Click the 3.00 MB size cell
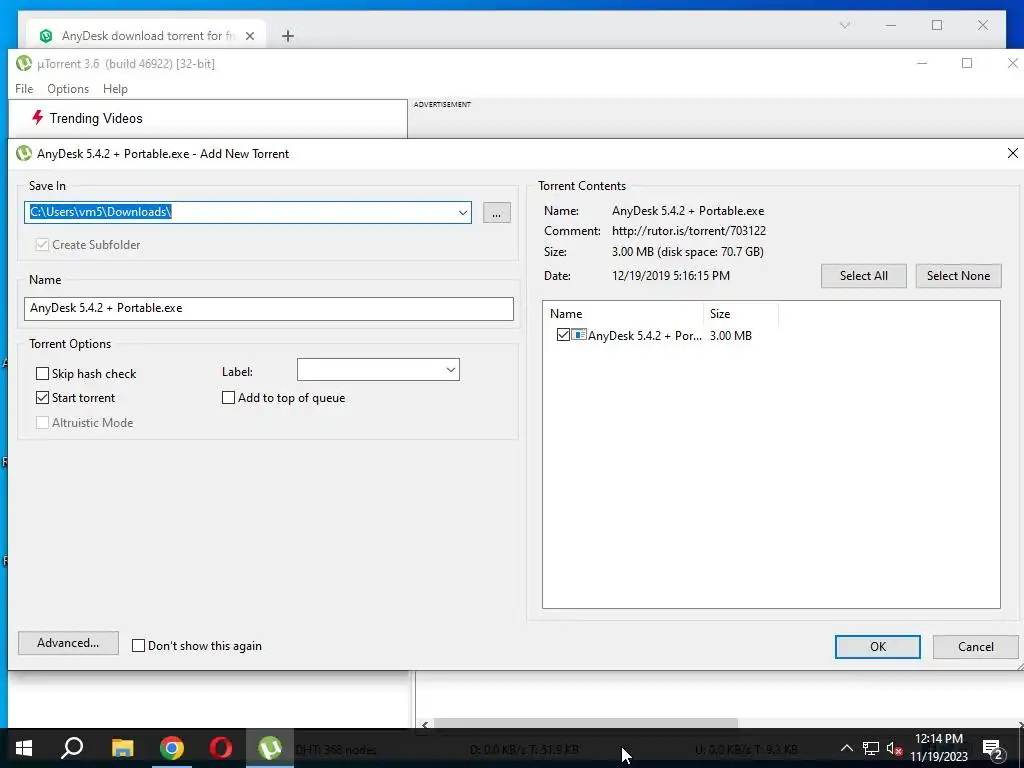Viewport: 1024px width, 768px height. click(731, 336)
